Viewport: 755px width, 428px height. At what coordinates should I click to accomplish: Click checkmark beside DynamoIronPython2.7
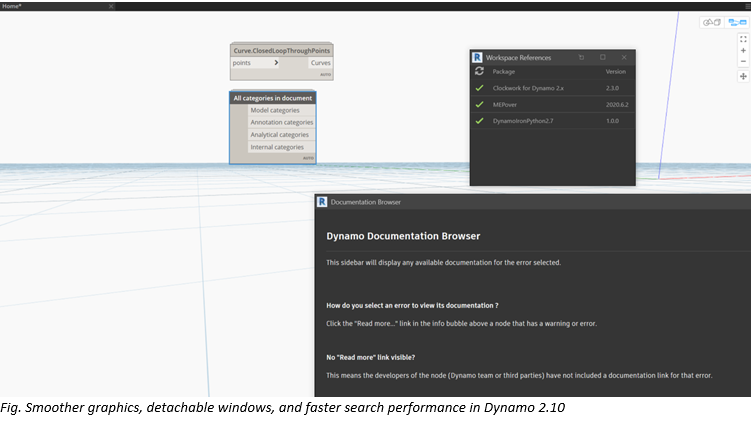(x=479, y=121)
